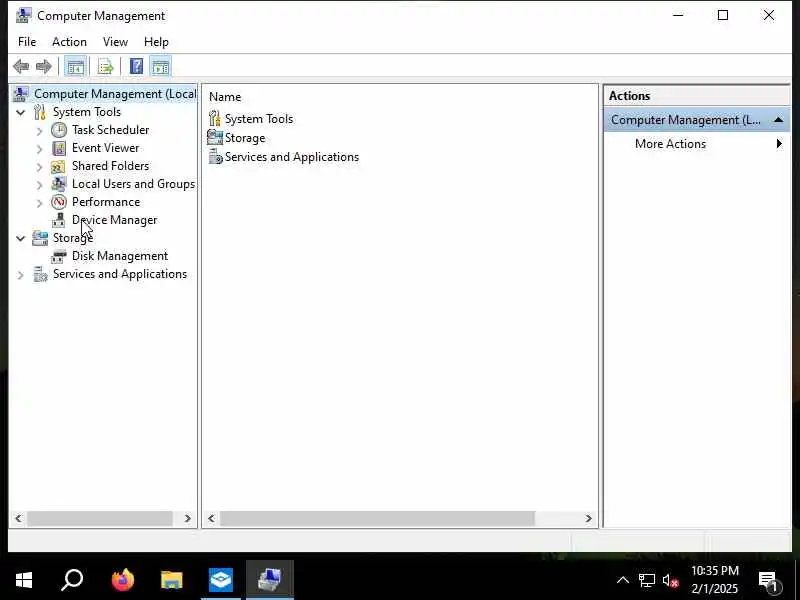Open the Help menu
The width and height of the screenshot is (800, 600).
coord(156,42)
